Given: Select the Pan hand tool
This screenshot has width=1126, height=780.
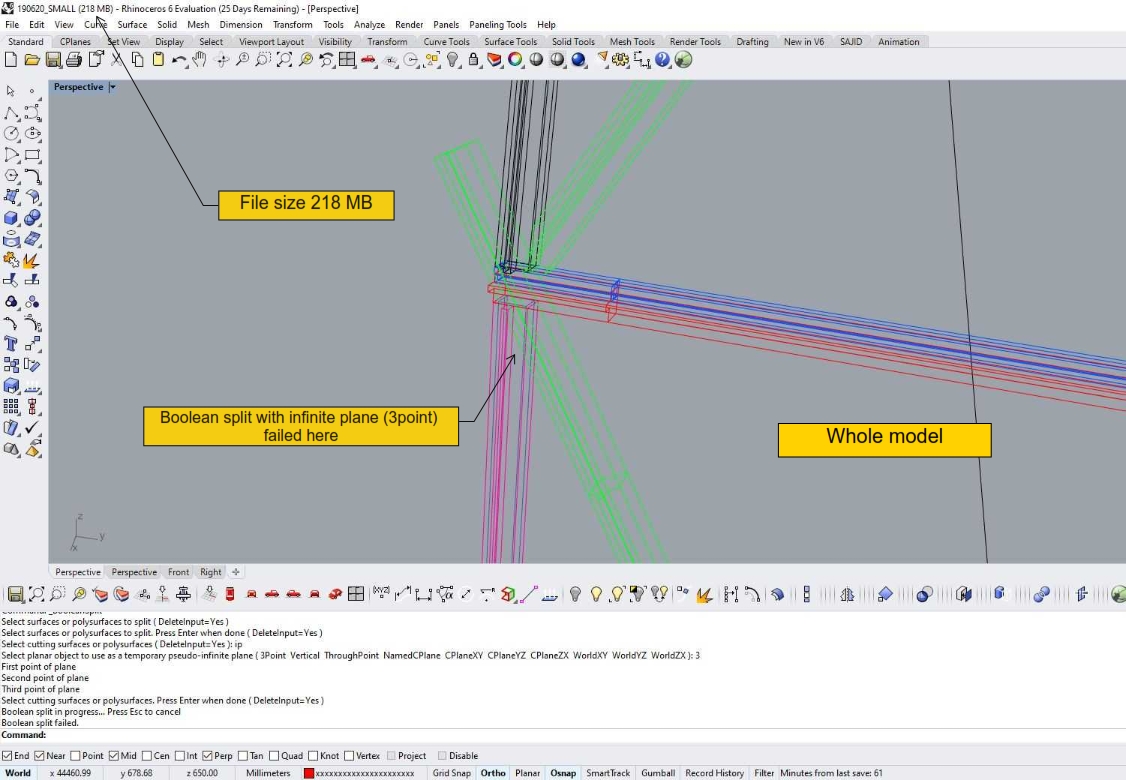Looking at the screenshot, I should 199,60.
